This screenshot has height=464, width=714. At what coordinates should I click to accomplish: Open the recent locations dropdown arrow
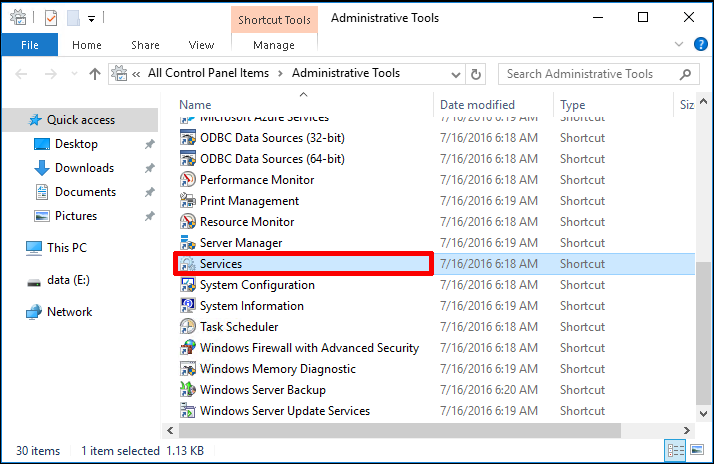point(74,74)
